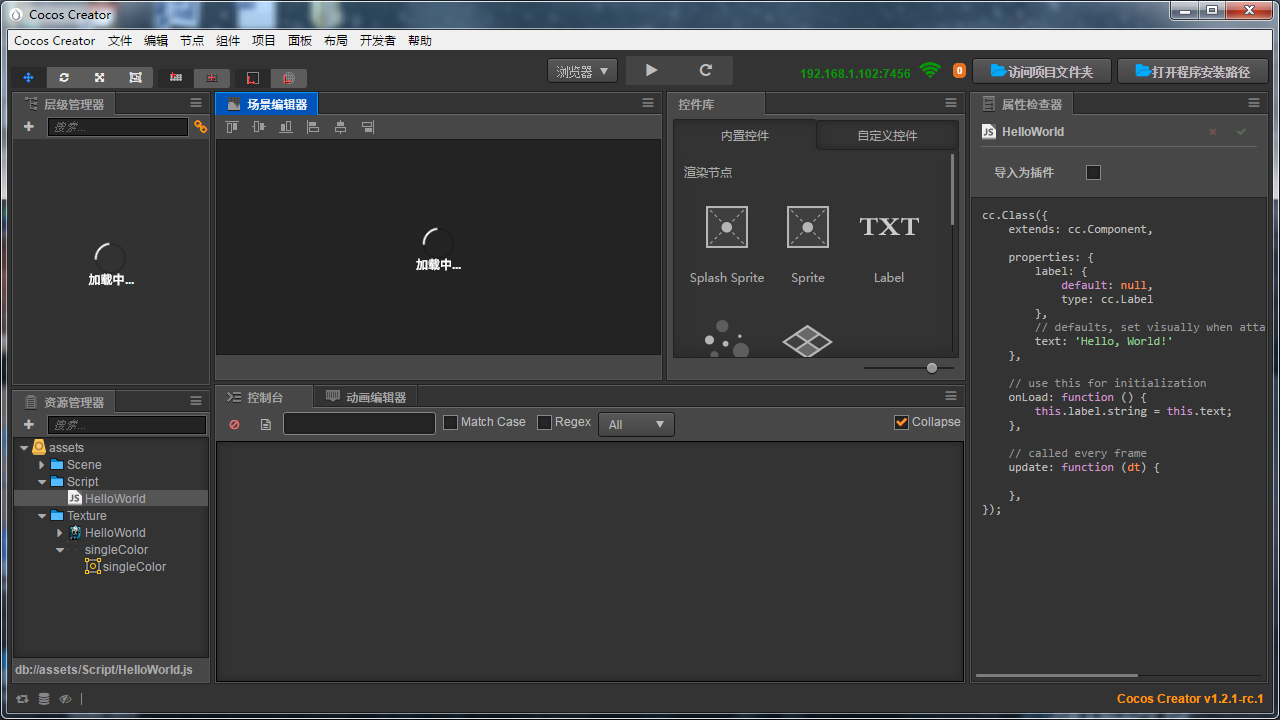Open the 属性检查器 panel menu icon
This screenshot has height=720, width=1280.
tap(1254, 103)
